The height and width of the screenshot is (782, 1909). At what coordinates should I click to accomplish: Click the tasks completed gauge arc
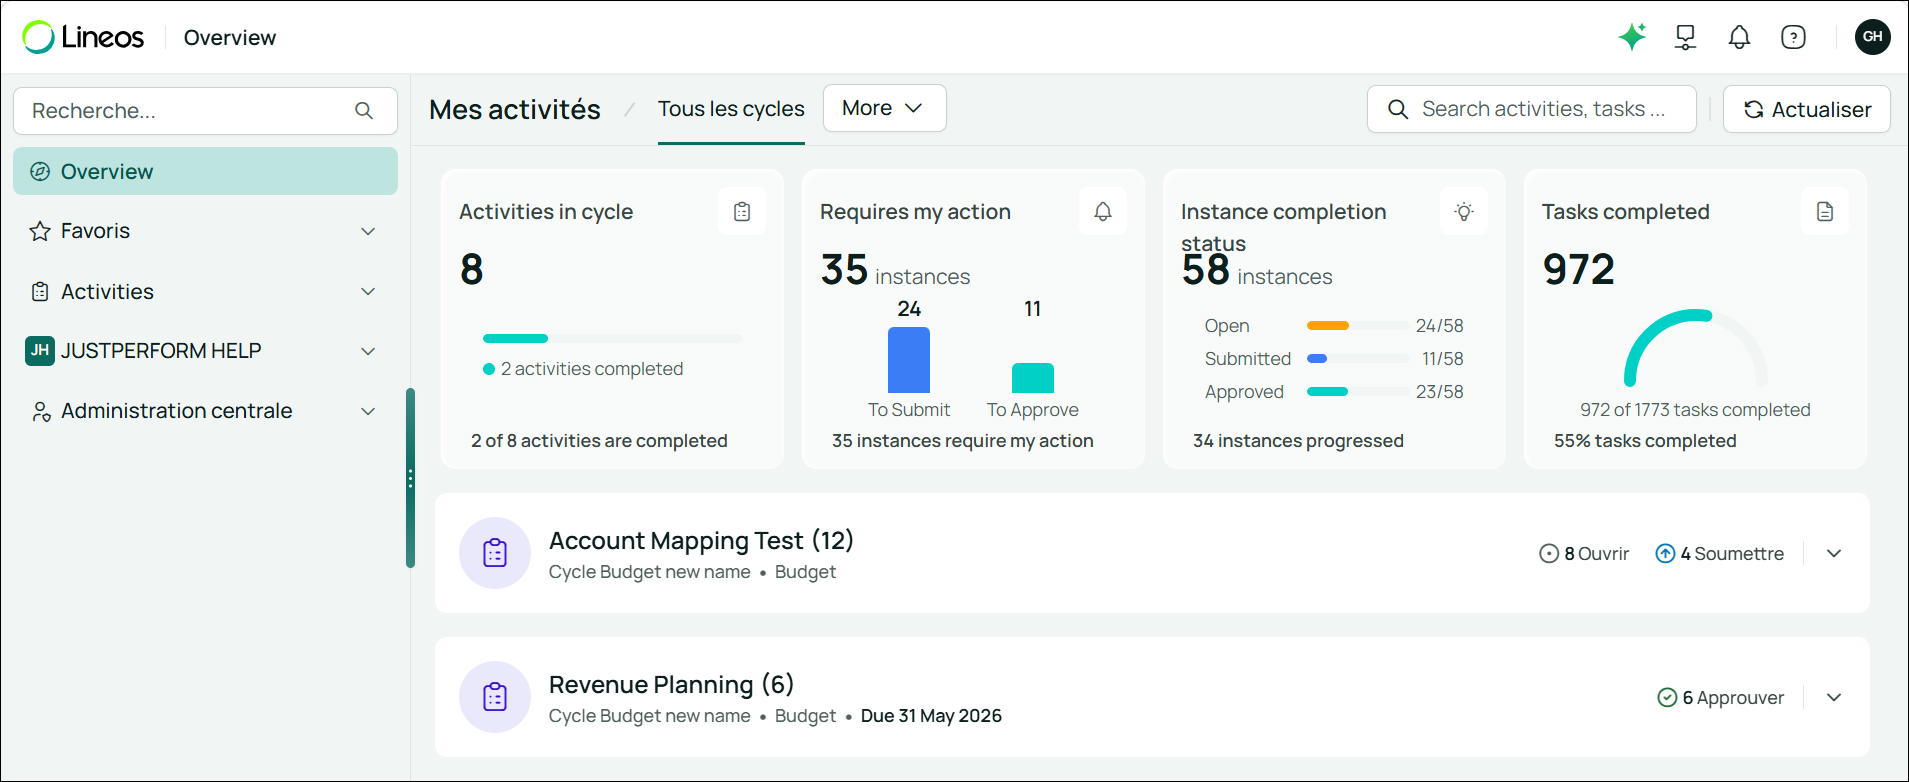click(1695, 348)
